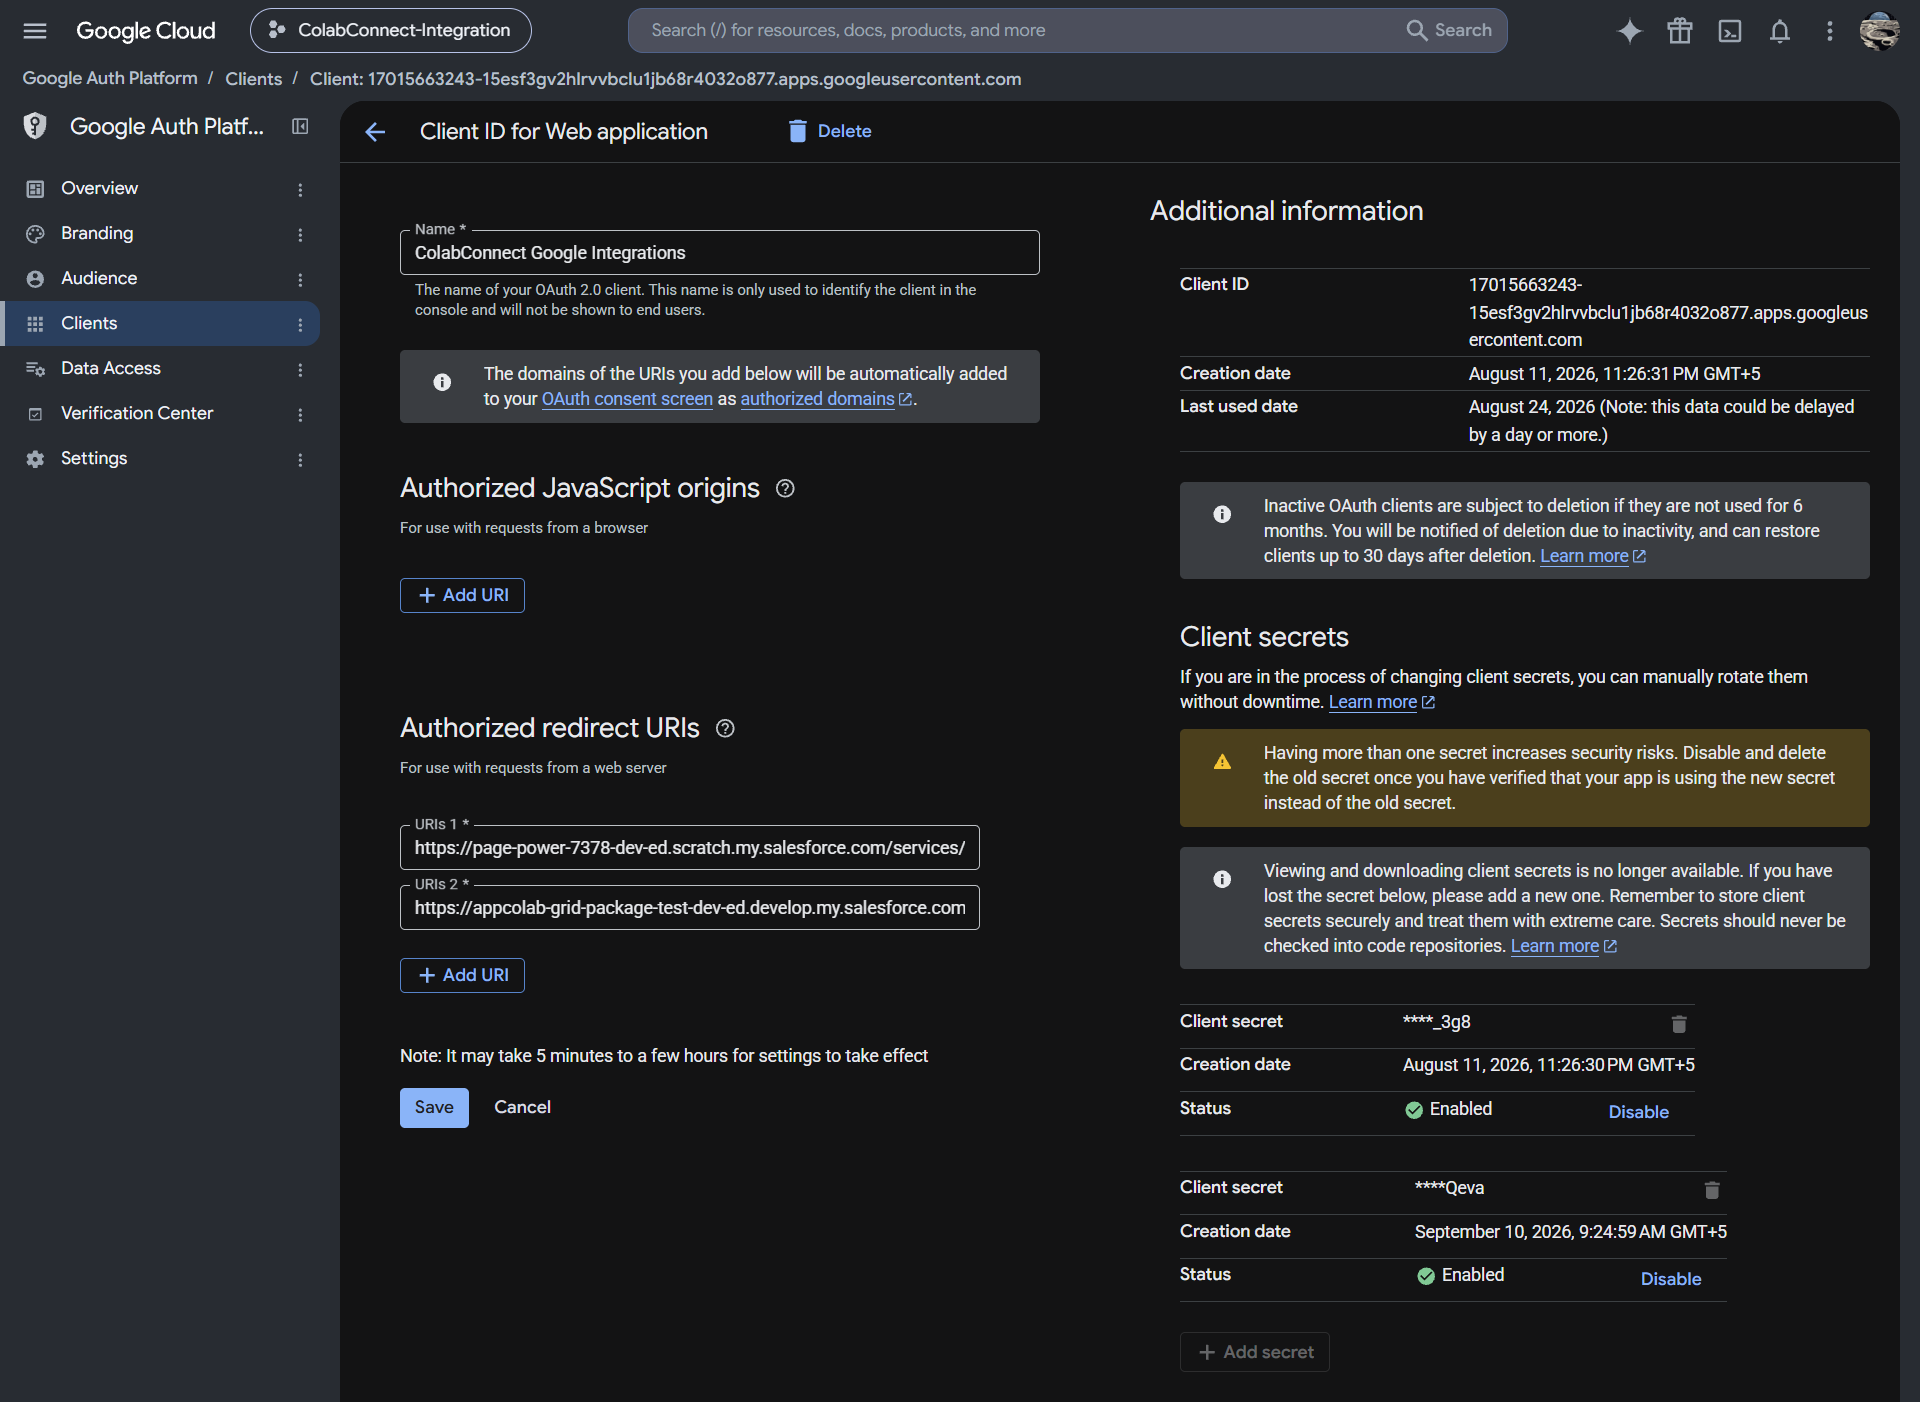Open Learn more about inactive client deletion
Image resolution: width=1920 pixels, height=1402 pixels.
coord(1593,556)
